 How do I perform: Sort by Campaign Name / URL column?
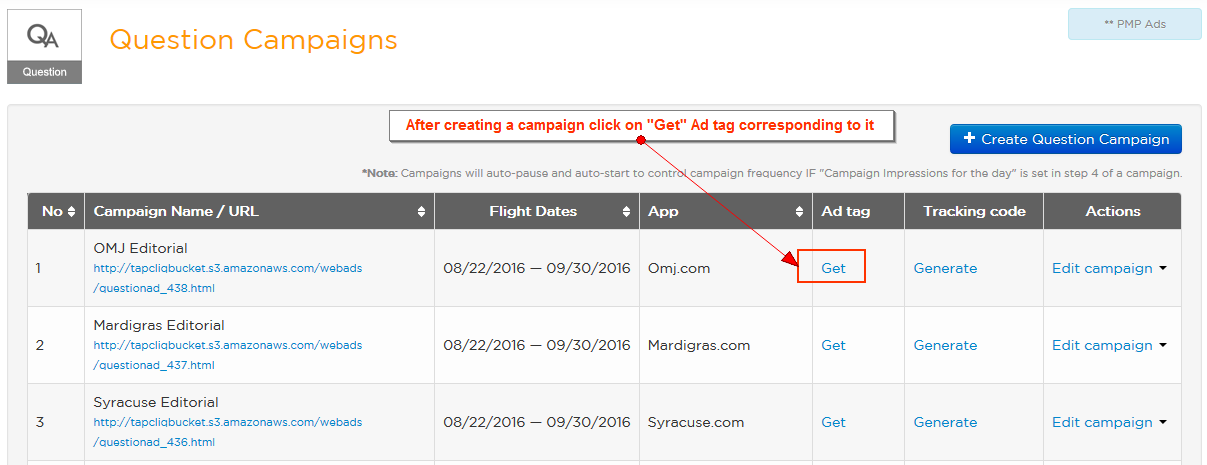[422, 211]
